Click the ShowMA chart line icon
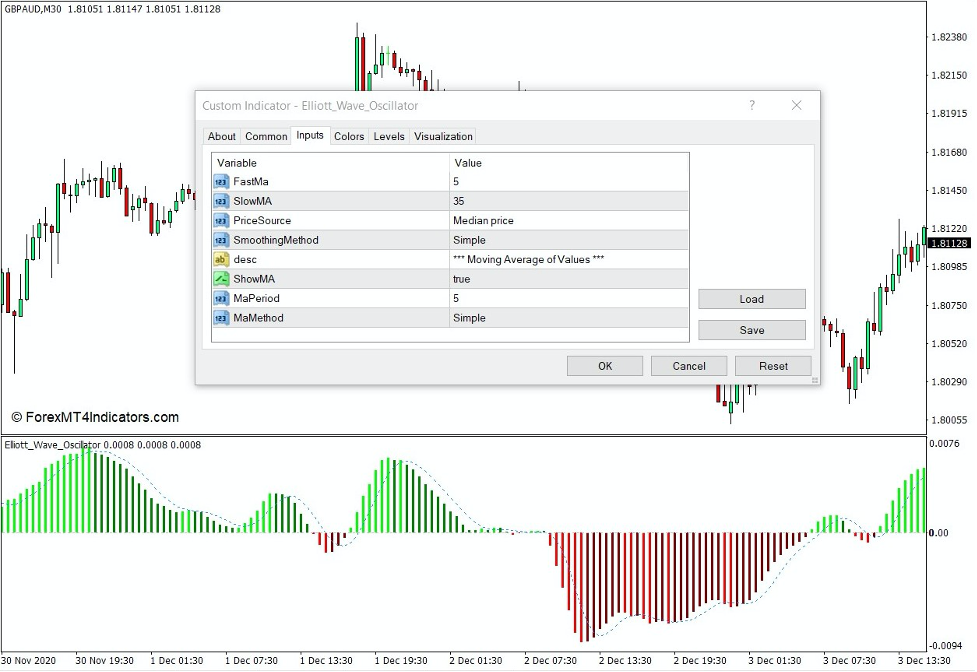Image resolution: width=977 pixels, height=672 pixels. click(x=219, y=279)
